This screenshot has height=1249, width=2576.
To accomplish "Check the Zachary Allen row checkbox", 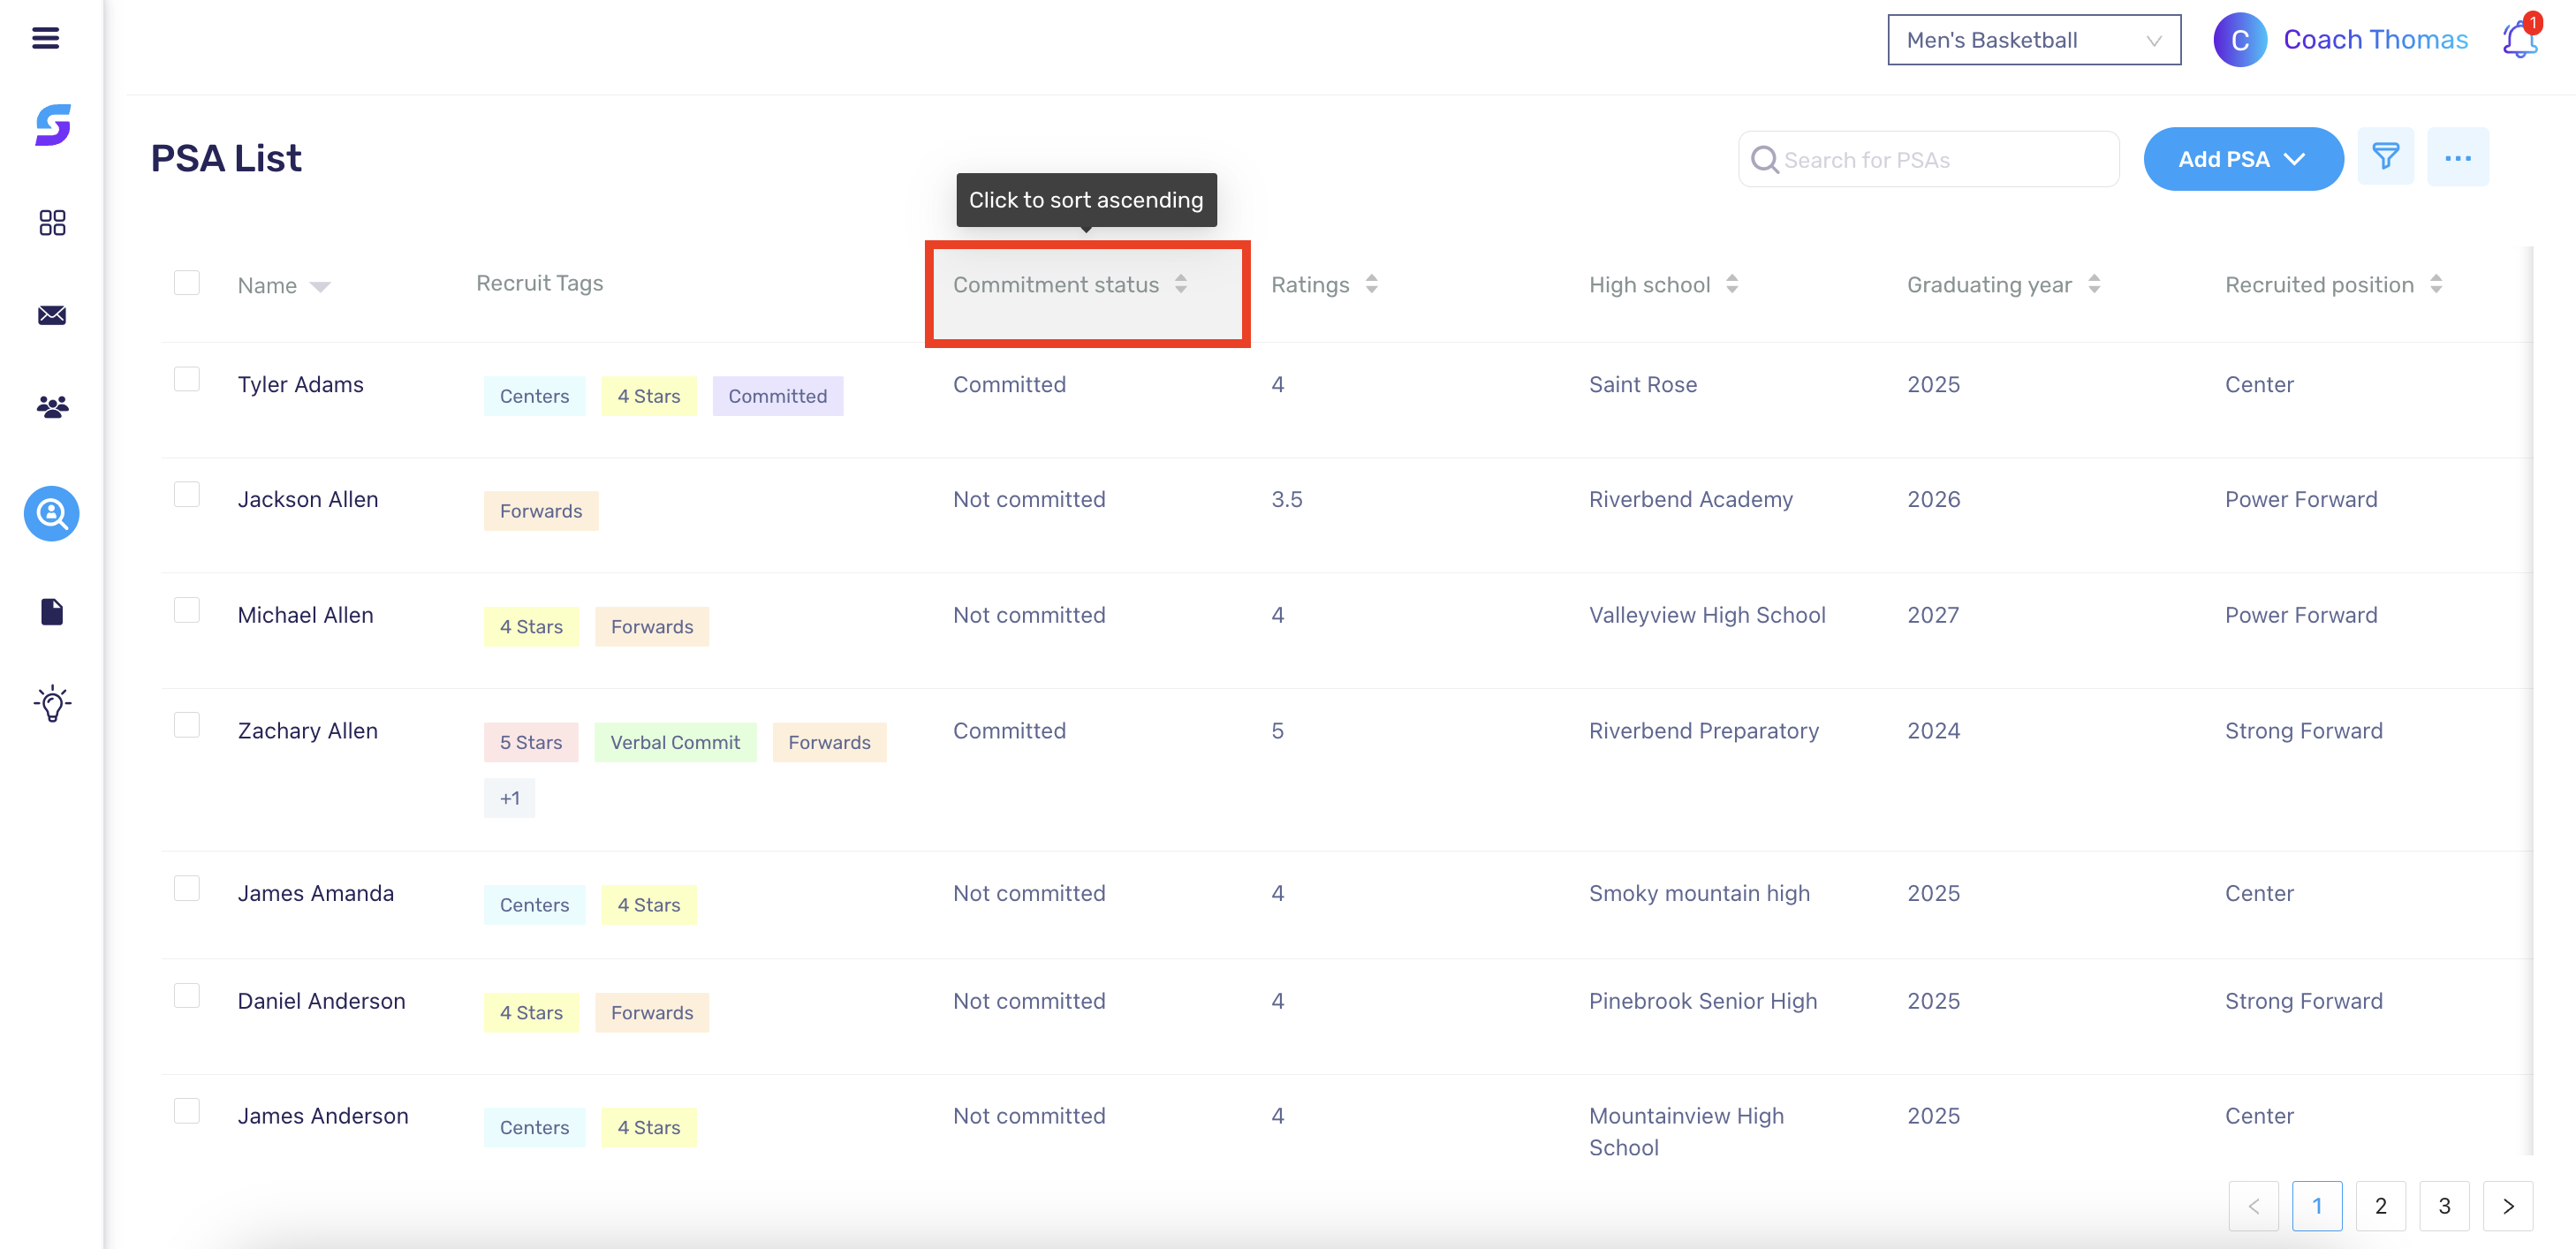I will click(x=187, y=725).
